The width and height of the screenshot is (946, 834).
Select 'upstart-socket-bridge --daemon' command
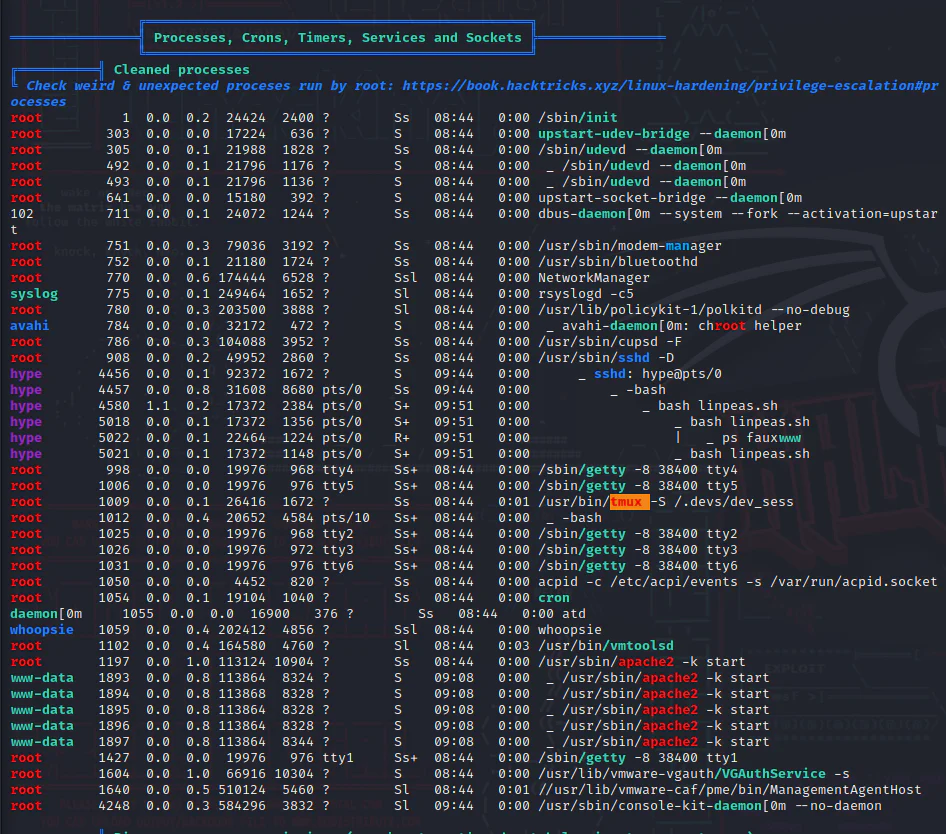(670, 198)
